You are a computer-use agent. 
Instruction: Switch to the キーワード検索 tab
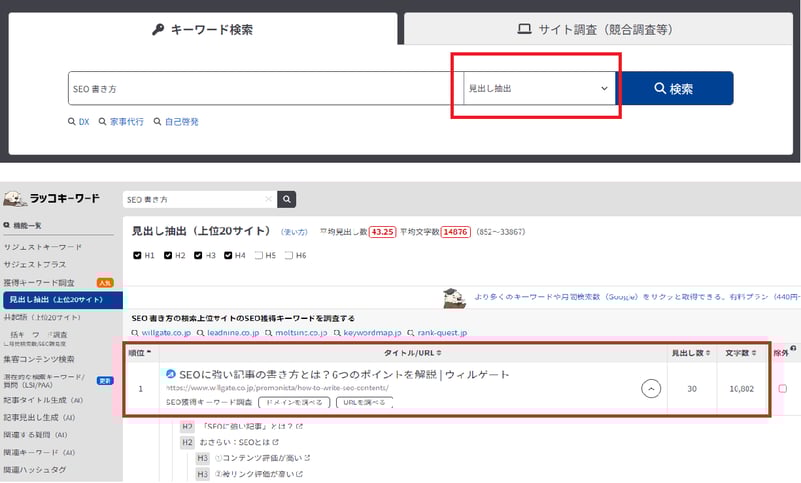click(x=203, y=29)
